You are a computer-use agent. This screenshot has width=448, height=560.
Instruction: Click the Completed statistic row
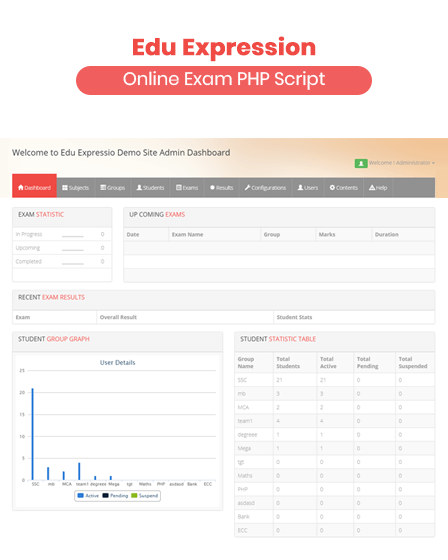pos(62,261)
